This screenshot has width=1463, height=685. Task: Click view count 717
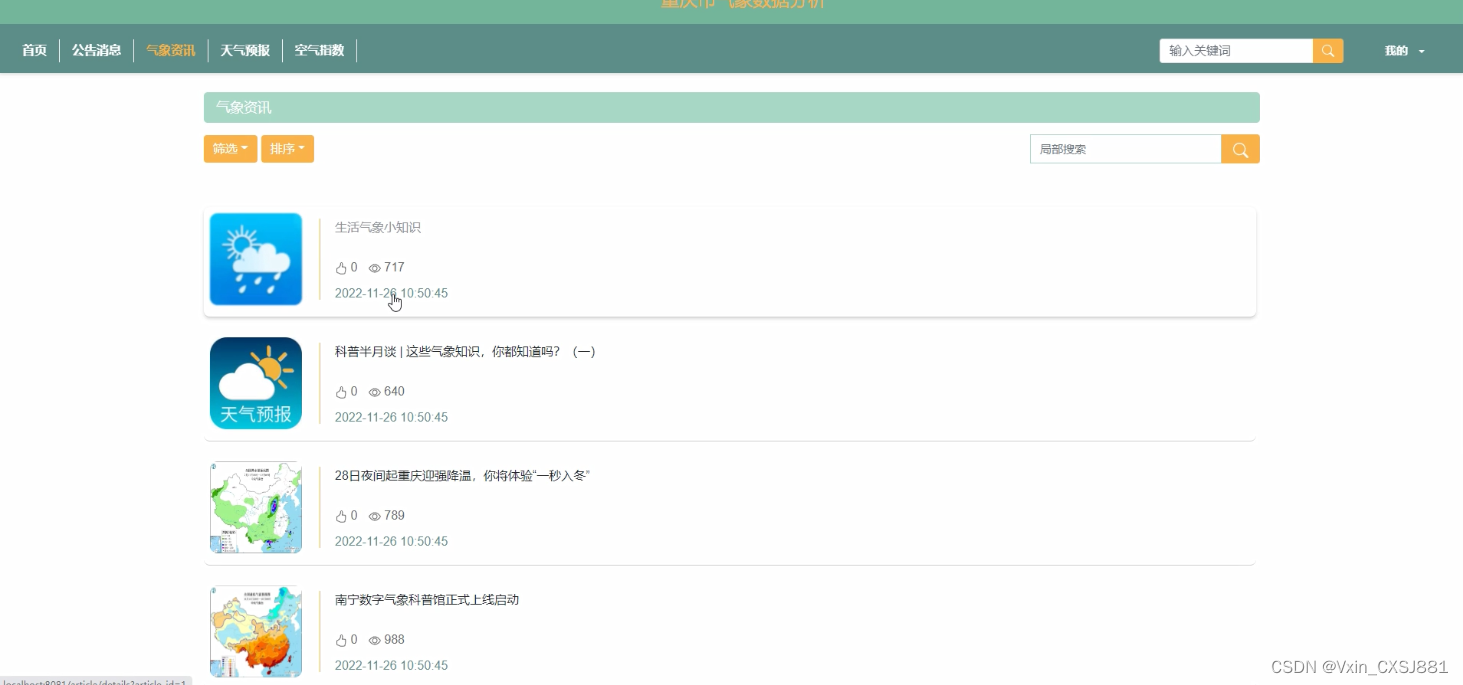[x=394, y=268]
